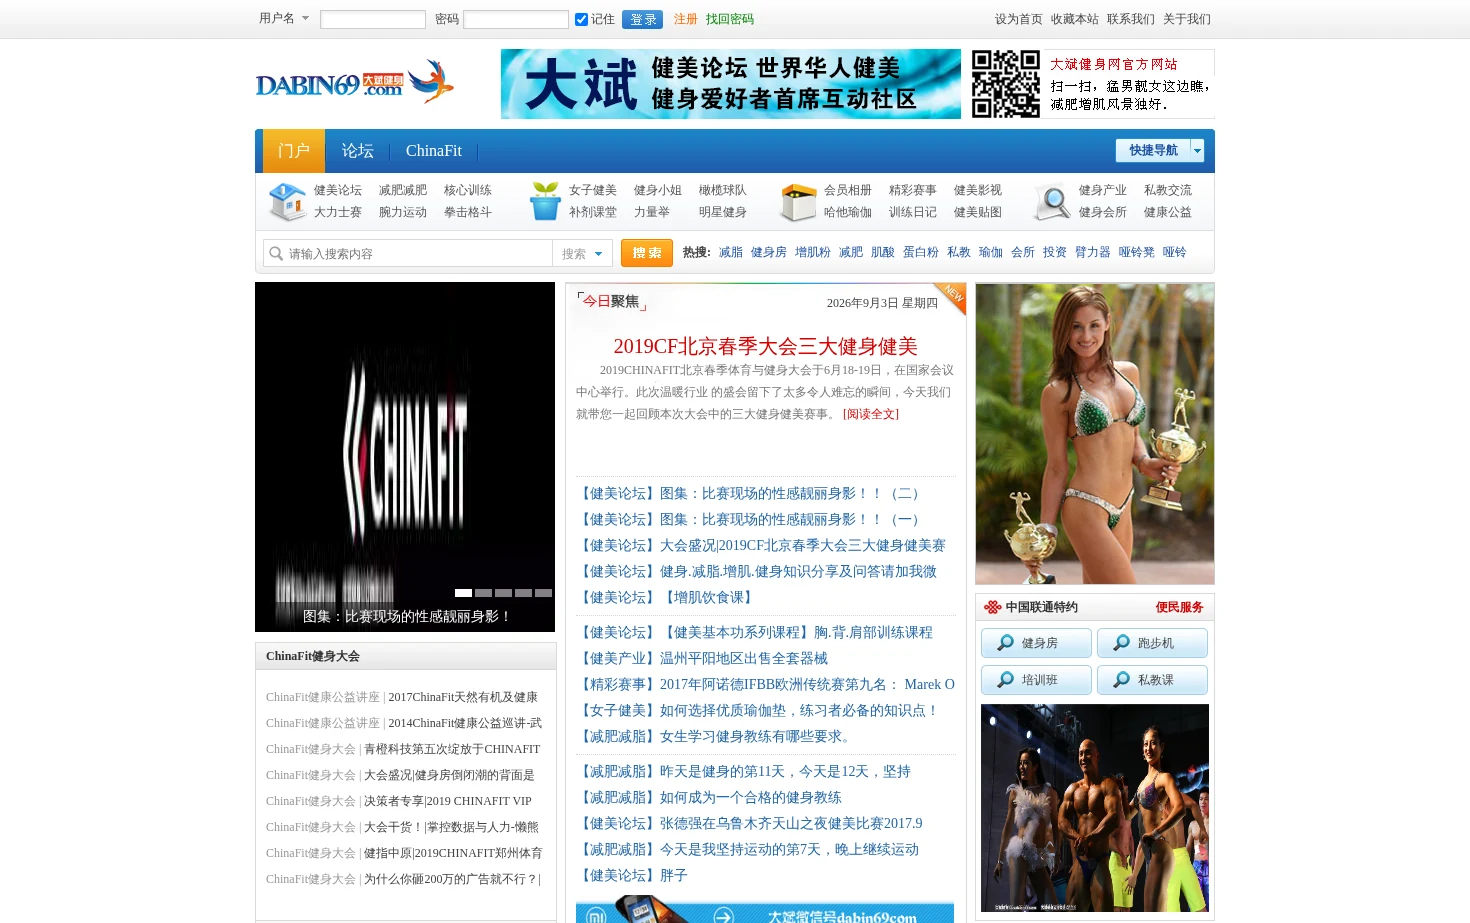This screenshot has height=923, width=1470.
Task: Expand the 快捷导航 dropdown arrow
Action: pos(1197,150)
